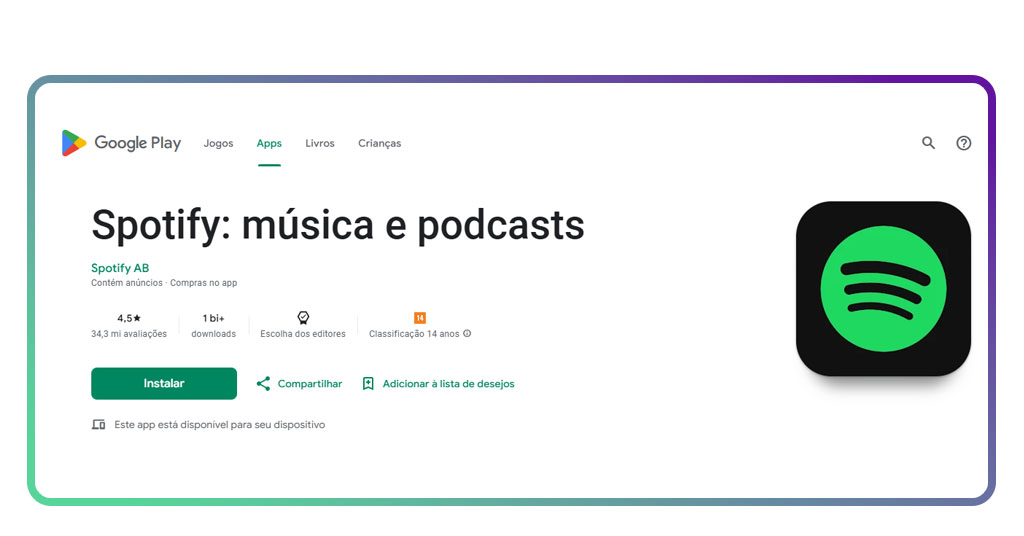The image size is (1024, 536).
Task: Click the orange 14 age rating badge
Action: click(x=420, y=318)
